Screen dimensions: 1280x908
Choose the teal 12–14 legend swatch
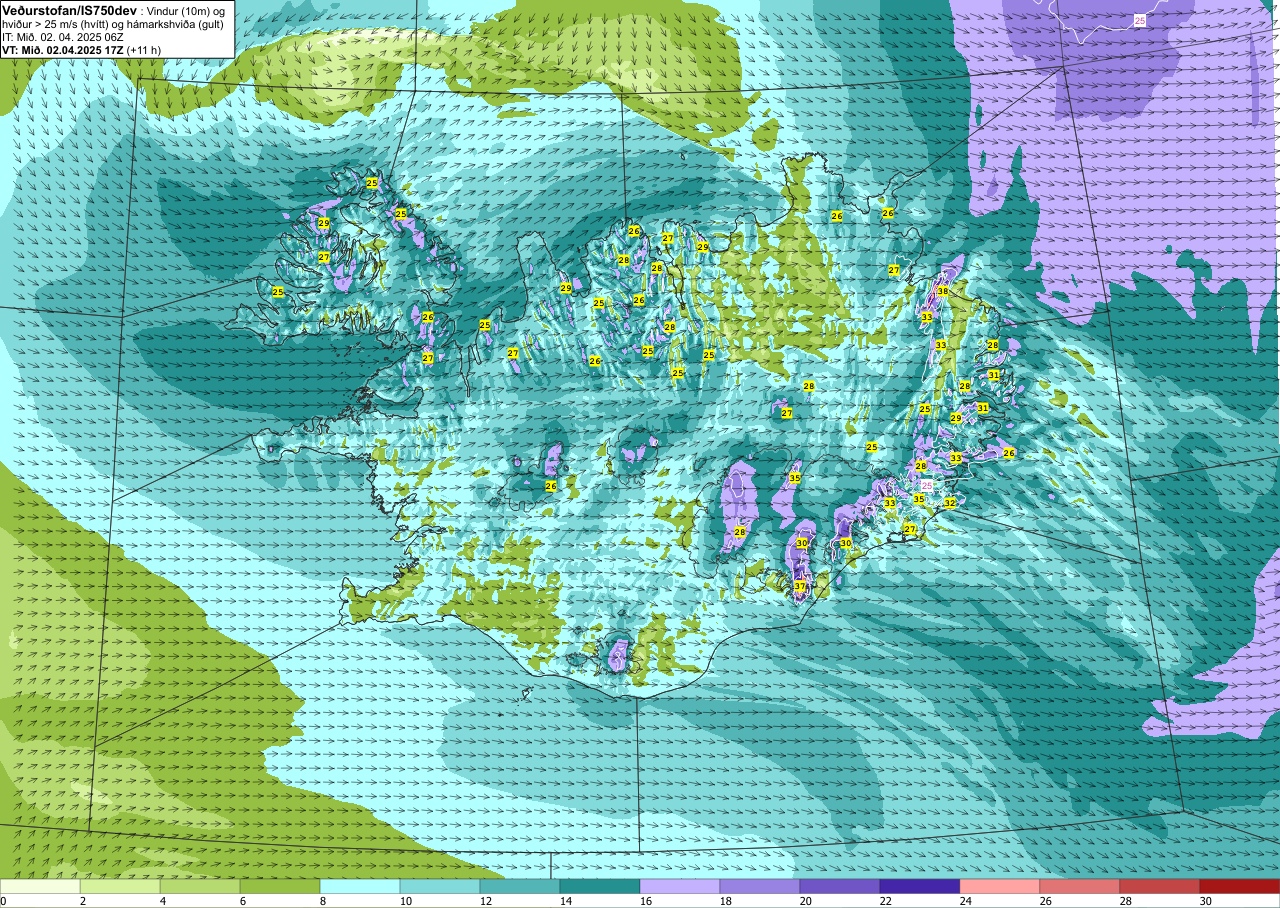520,886
